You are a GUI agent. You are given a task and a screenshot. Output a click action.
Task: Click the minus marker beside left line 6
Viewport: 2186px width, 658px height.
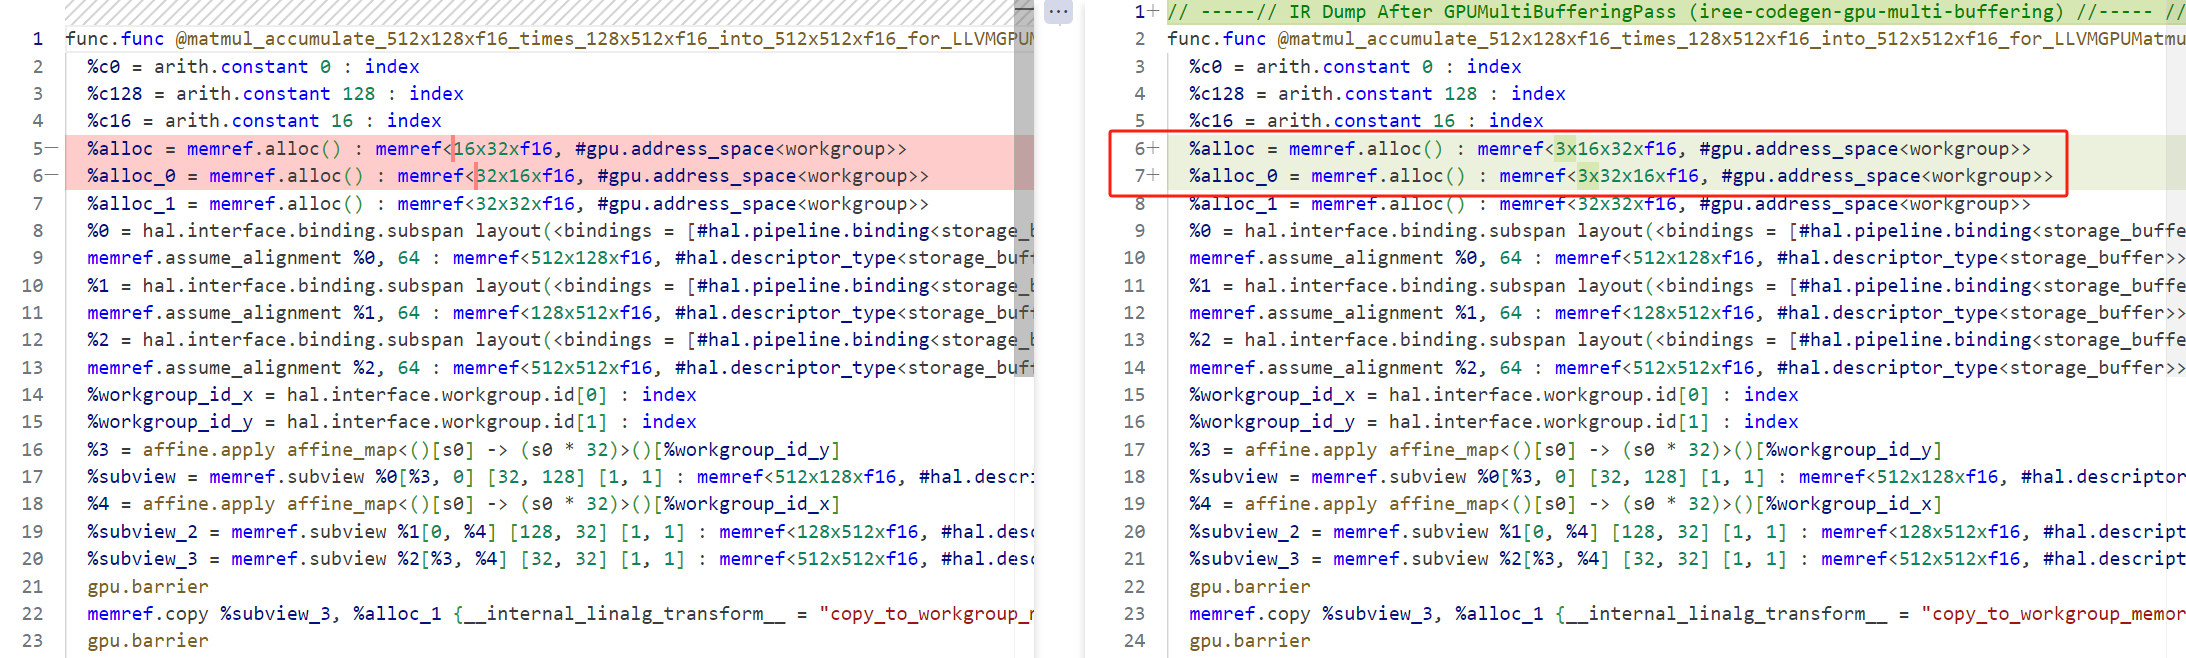click(x=52, y=175)
